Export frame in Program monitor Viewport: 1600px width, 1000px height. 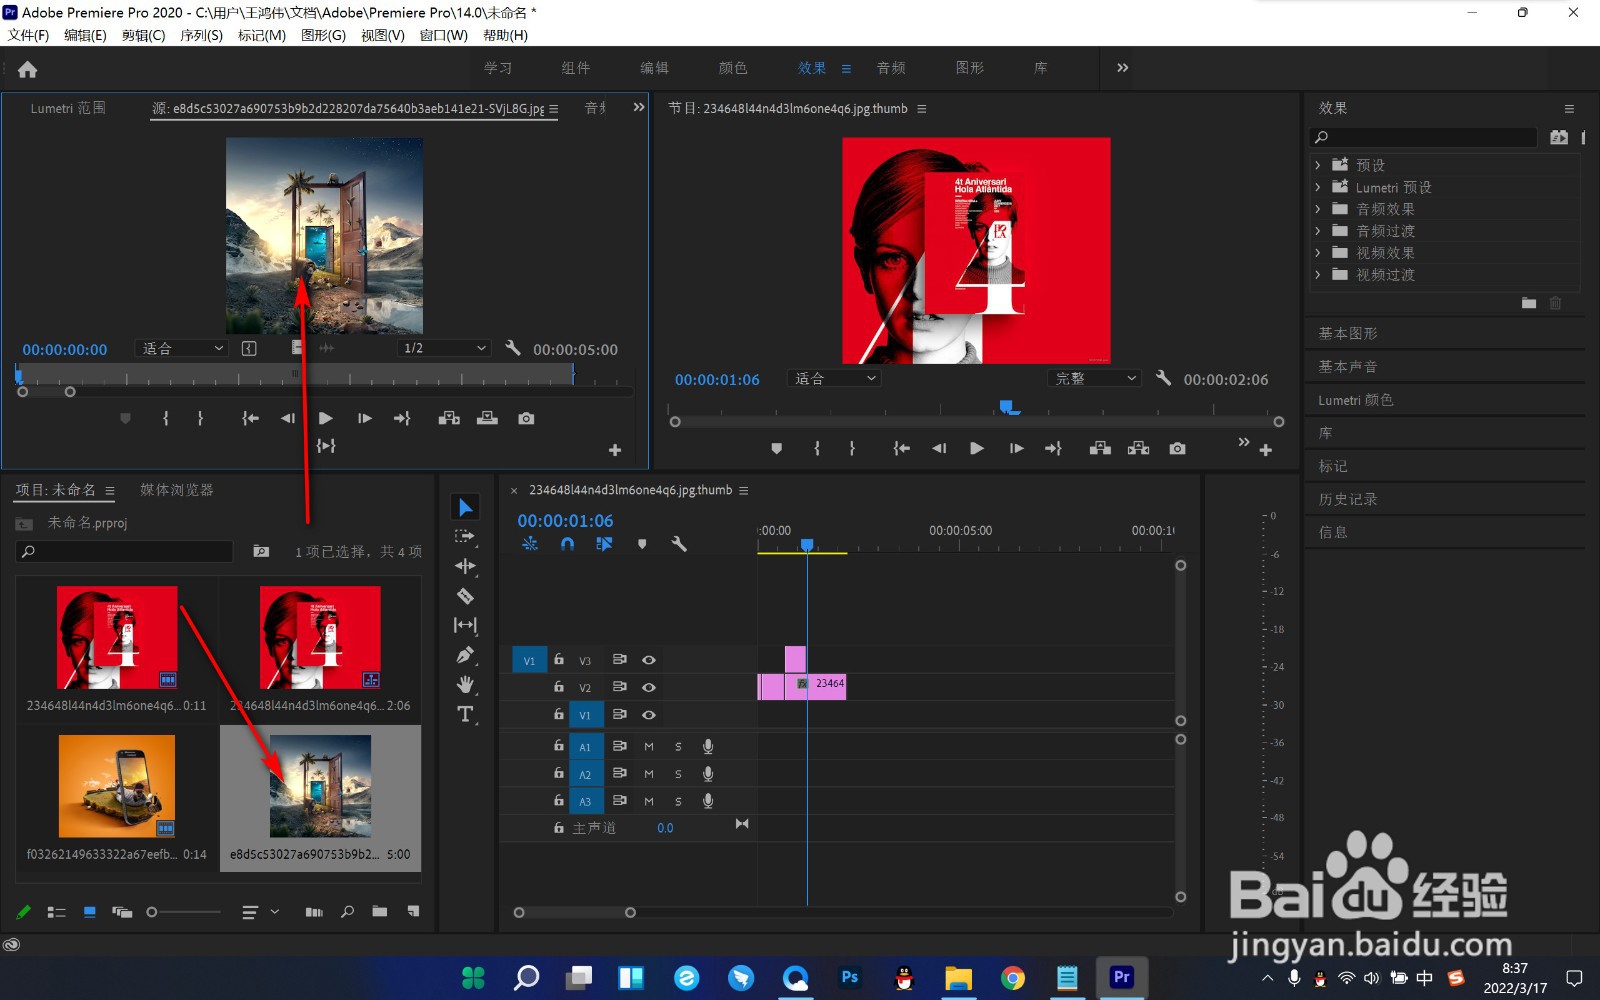point(1177,448)
